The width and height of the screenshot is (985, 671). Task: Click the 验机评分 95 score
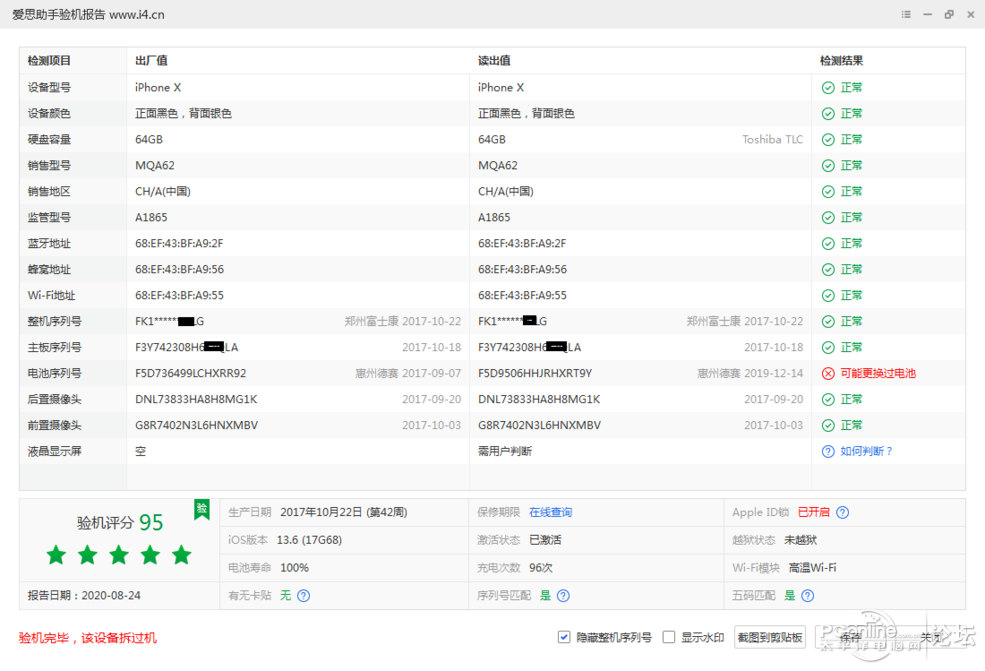120,523
